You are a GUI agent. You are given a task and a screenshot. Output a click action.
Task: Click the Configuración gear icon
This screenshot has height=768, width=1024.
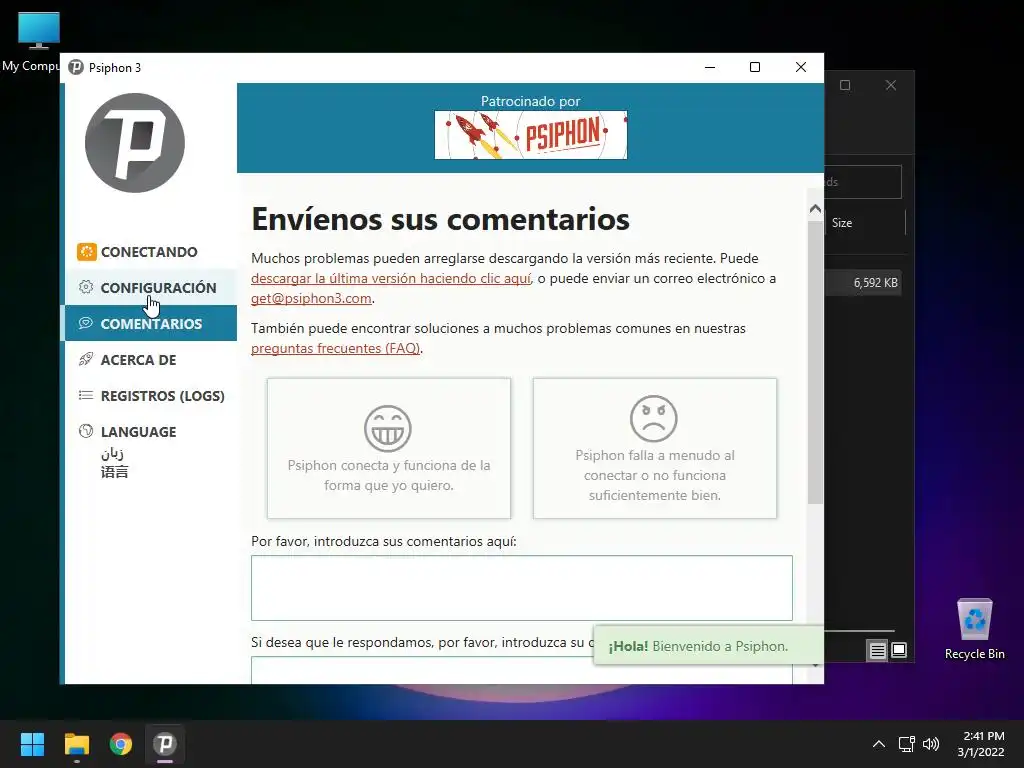pyautogui.click(x=86, y=287)
